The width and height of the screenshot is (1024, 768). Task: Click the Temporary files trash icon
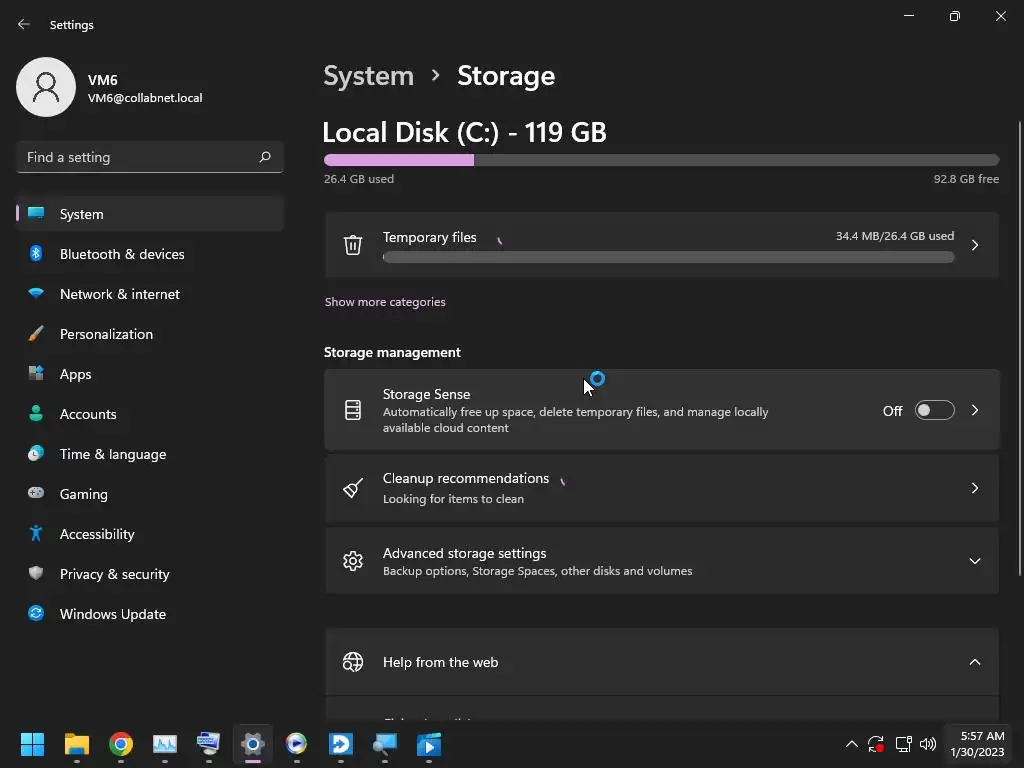353,245
